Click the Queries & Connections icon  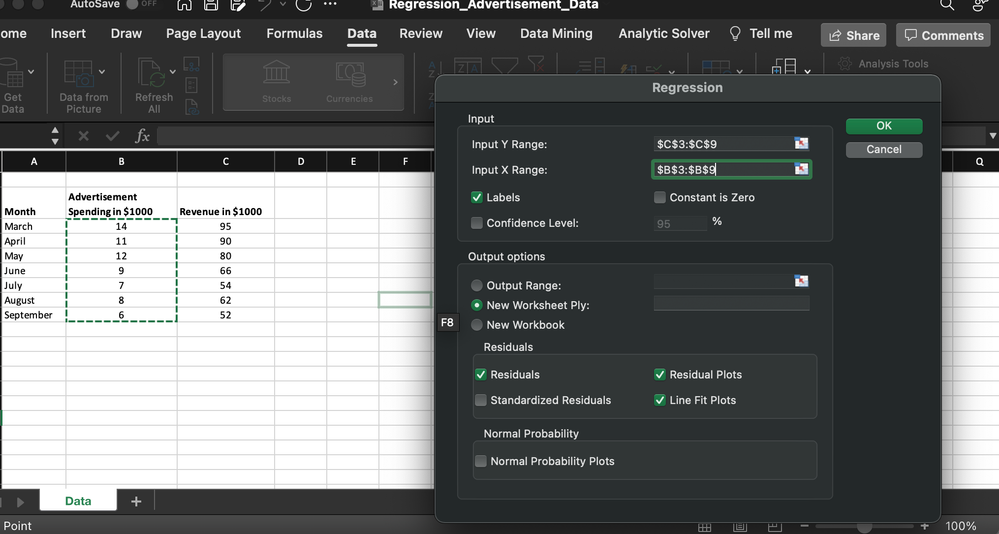[x=191, y=64]
